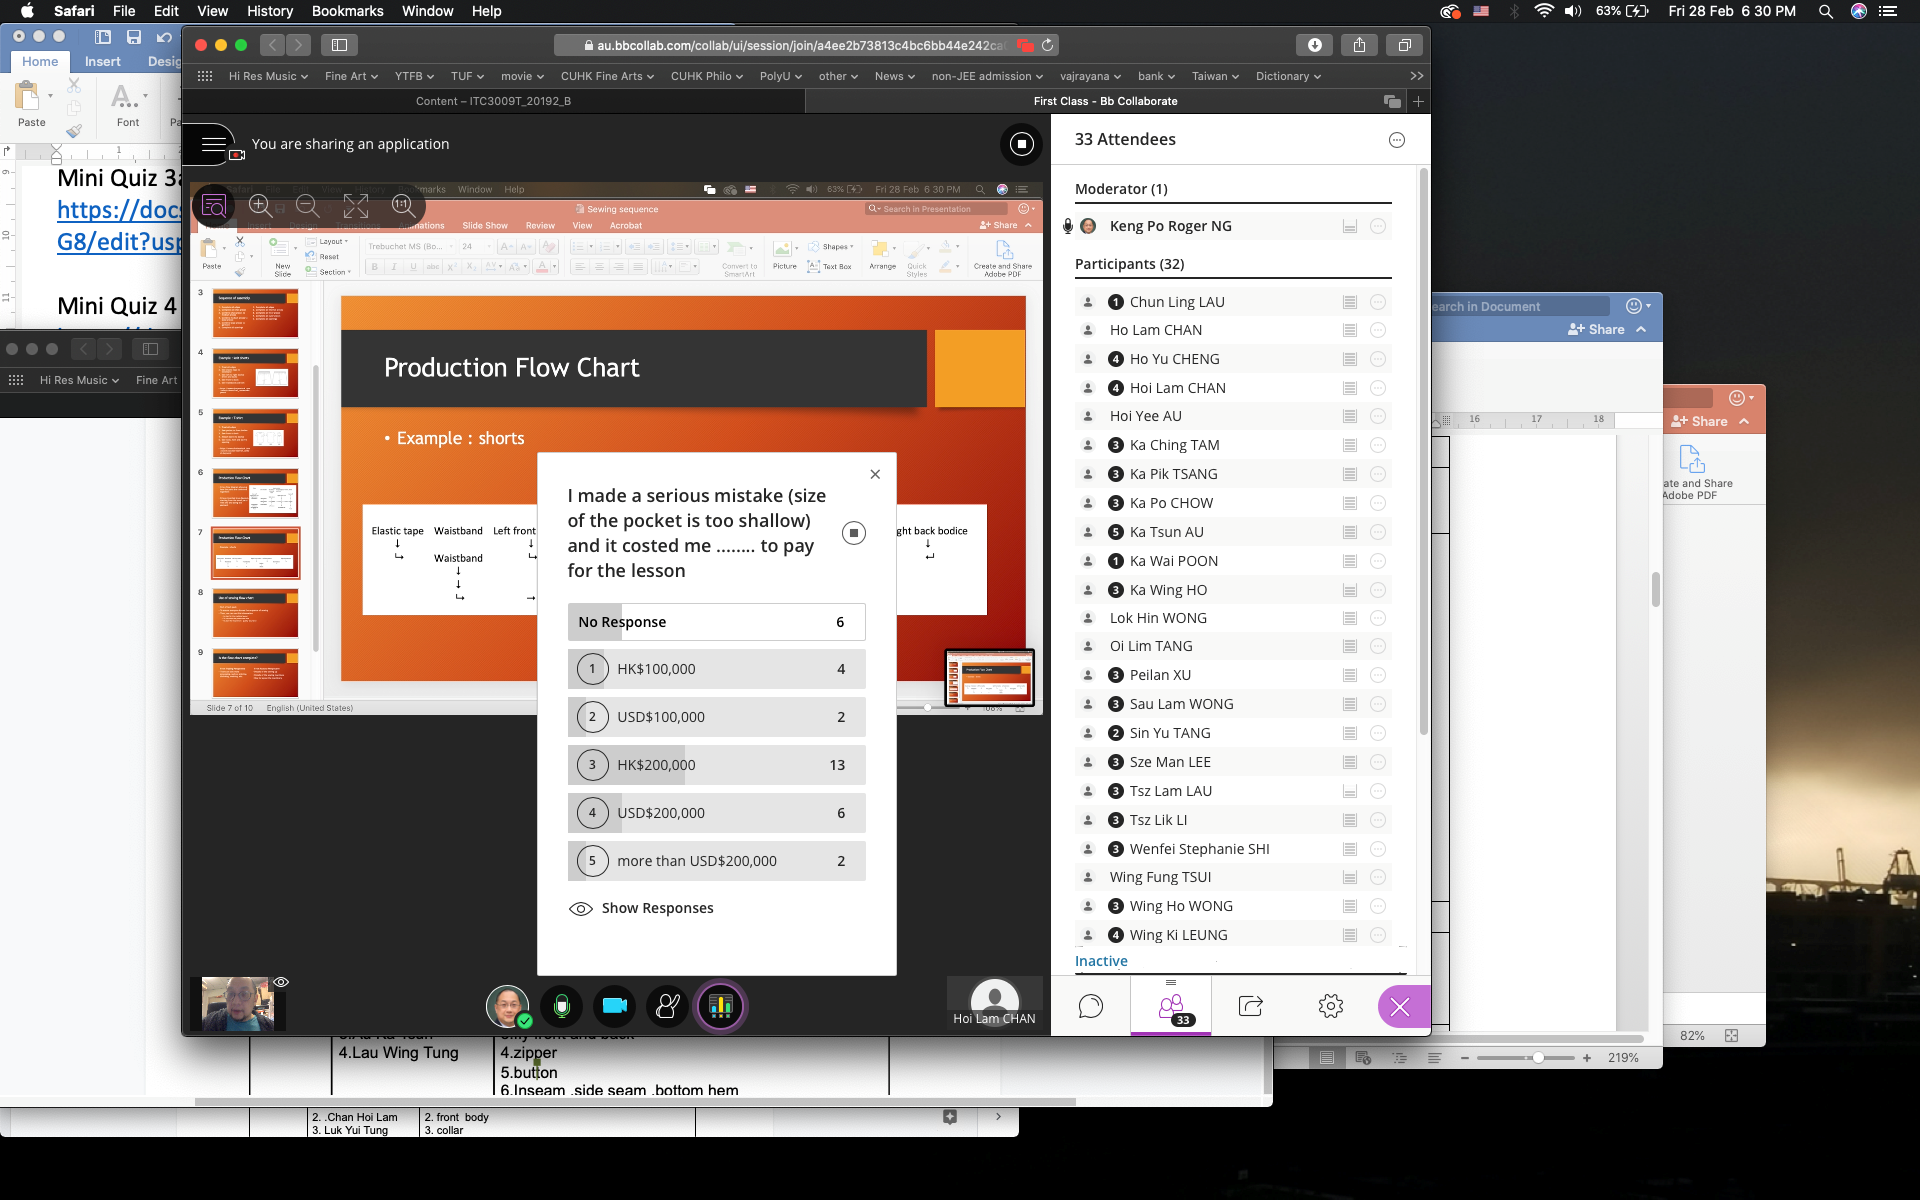
Task: Open attendees panel more options menu
Action: pos(1397,140)
